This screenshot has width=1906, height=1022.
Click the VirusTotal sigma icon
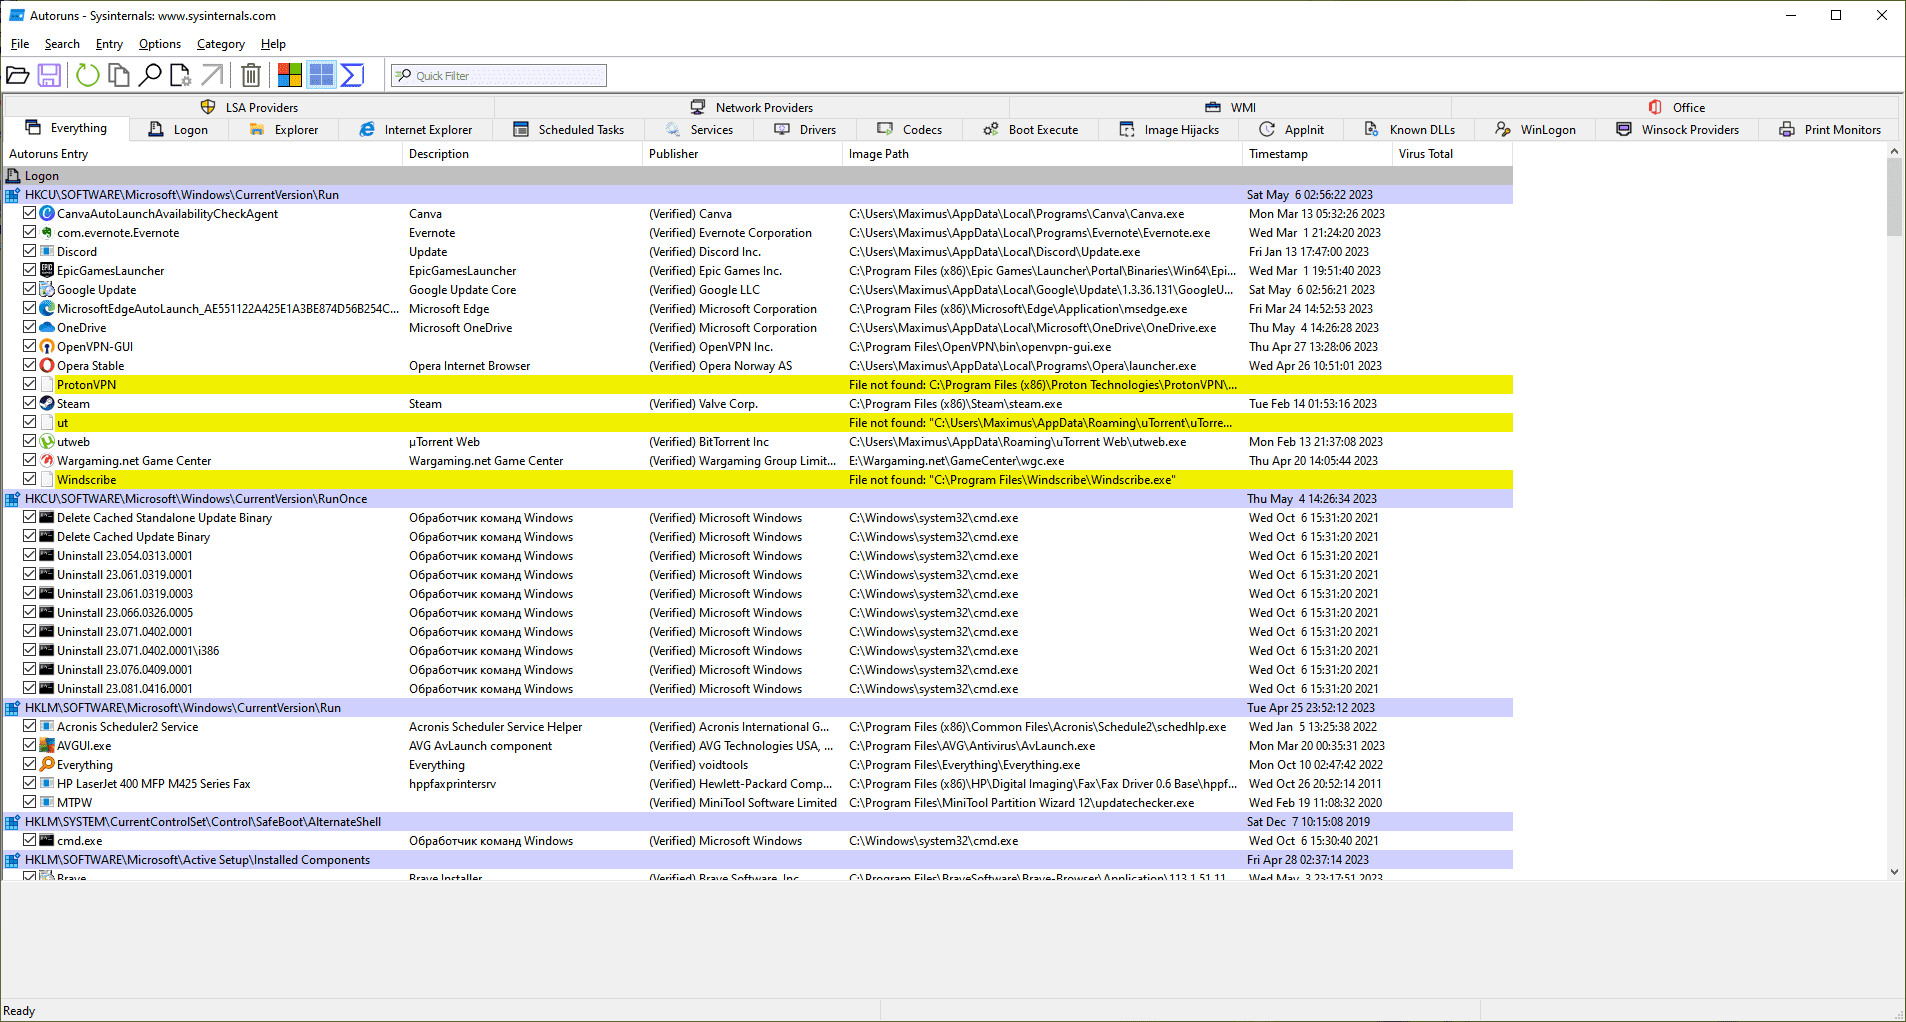pos(352,75)
